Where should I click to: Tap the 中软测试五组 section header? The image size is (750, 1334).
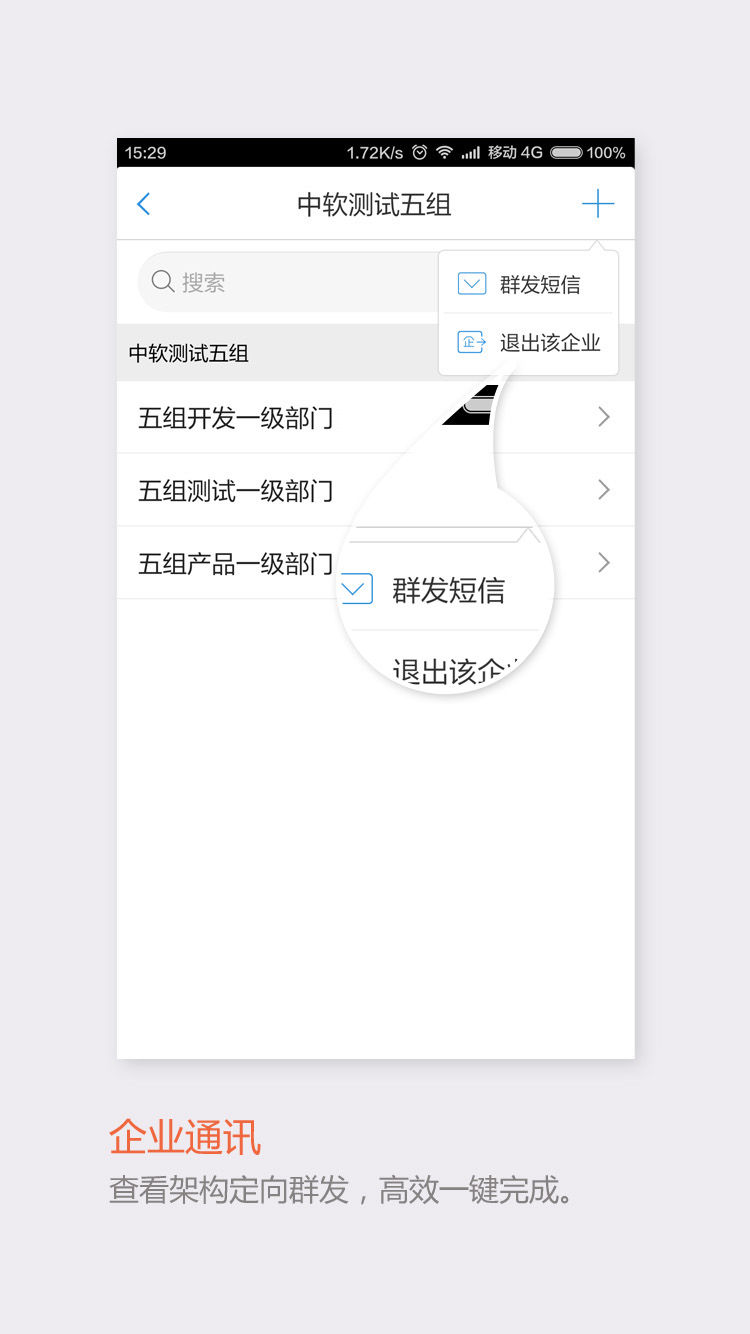click(376, 353)
